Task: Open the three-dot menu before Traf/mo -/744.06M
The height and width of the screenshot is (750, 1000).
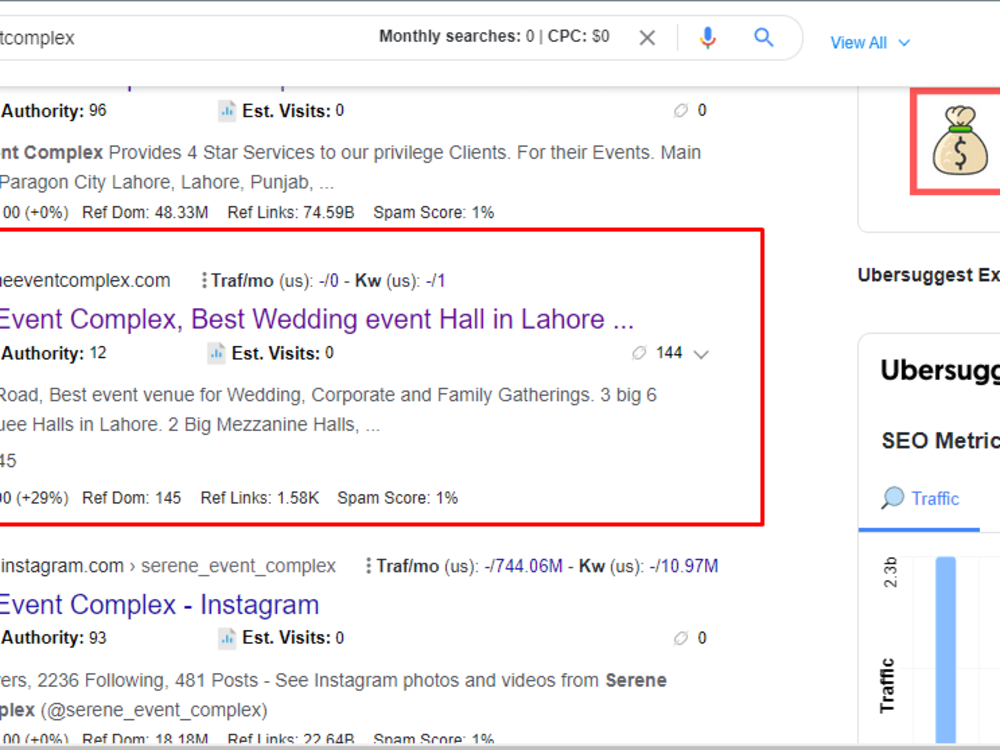Action: (x=368, y=566)
